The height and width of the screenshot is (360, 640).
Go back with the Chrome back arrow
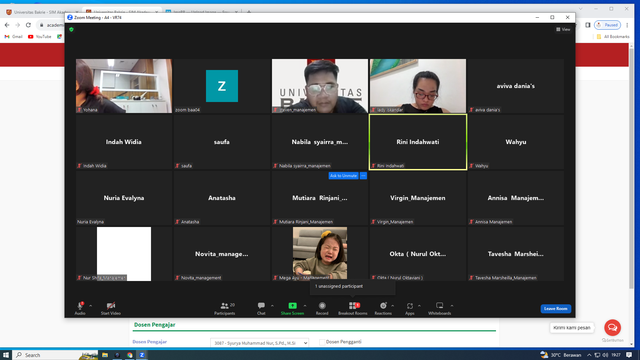click(x=7, y=25)
